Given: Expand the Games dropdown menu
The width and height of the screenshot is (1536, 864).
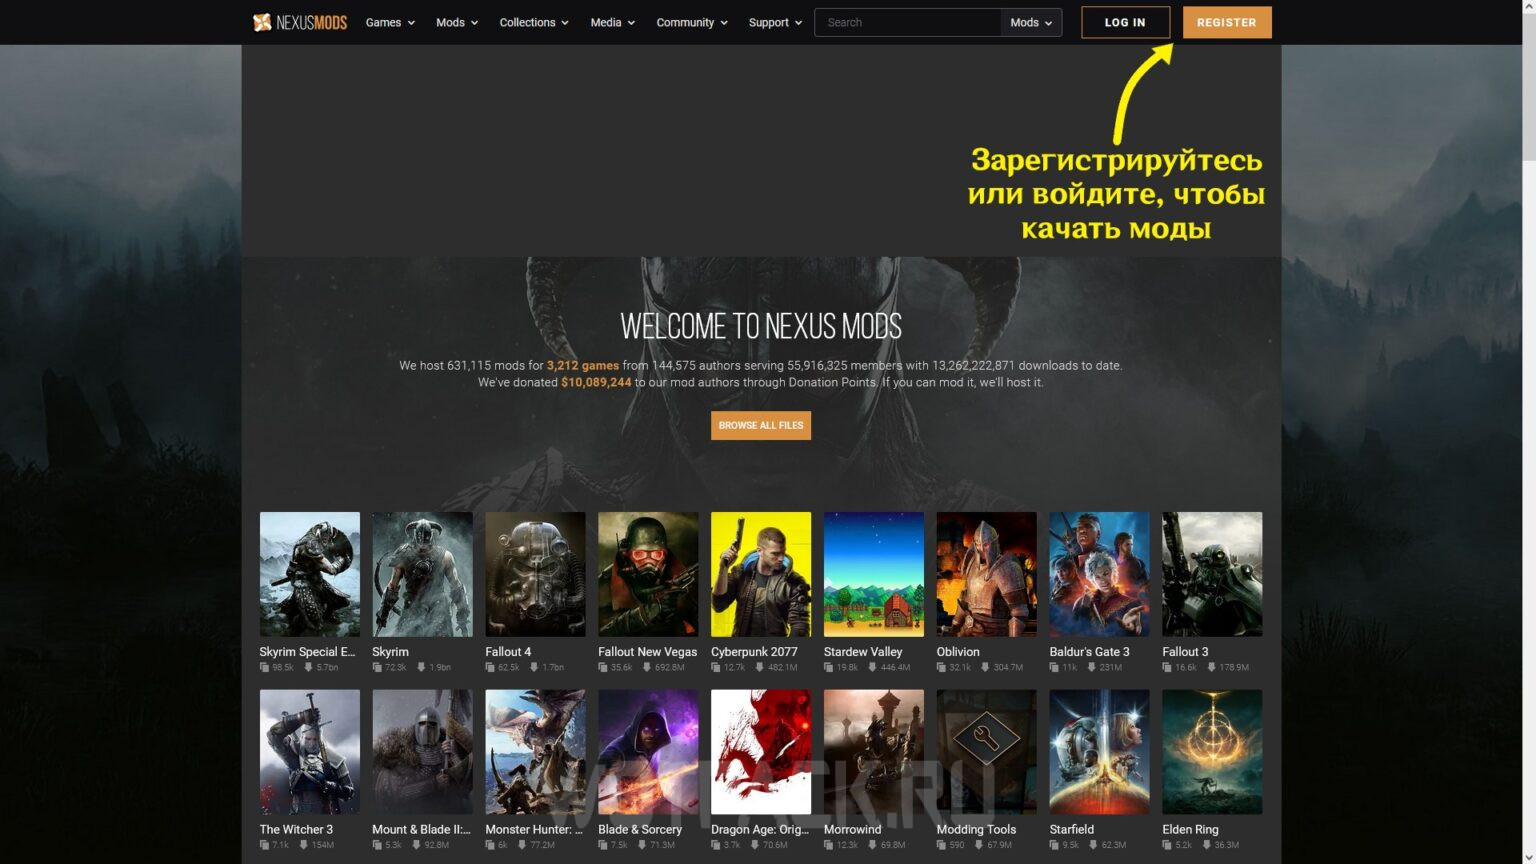Looking at the screenshot, I should 390,22.
